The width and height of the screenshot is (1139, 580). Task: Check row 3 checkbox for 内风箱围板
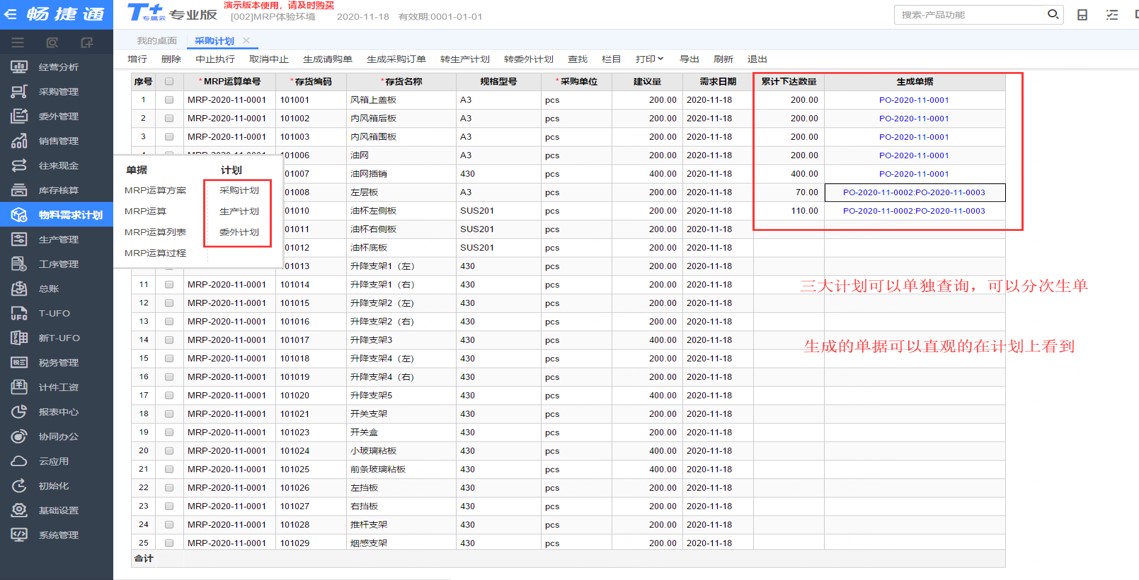coord(169,137)
